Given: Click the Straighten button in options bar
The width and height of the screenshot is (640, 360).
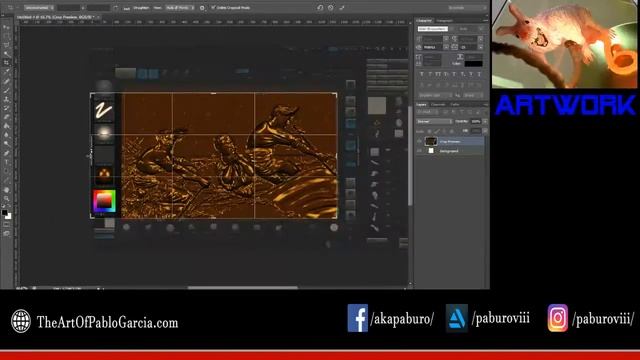Looking at the screenshot, I should pyautogui.click(x=141, y=8).
